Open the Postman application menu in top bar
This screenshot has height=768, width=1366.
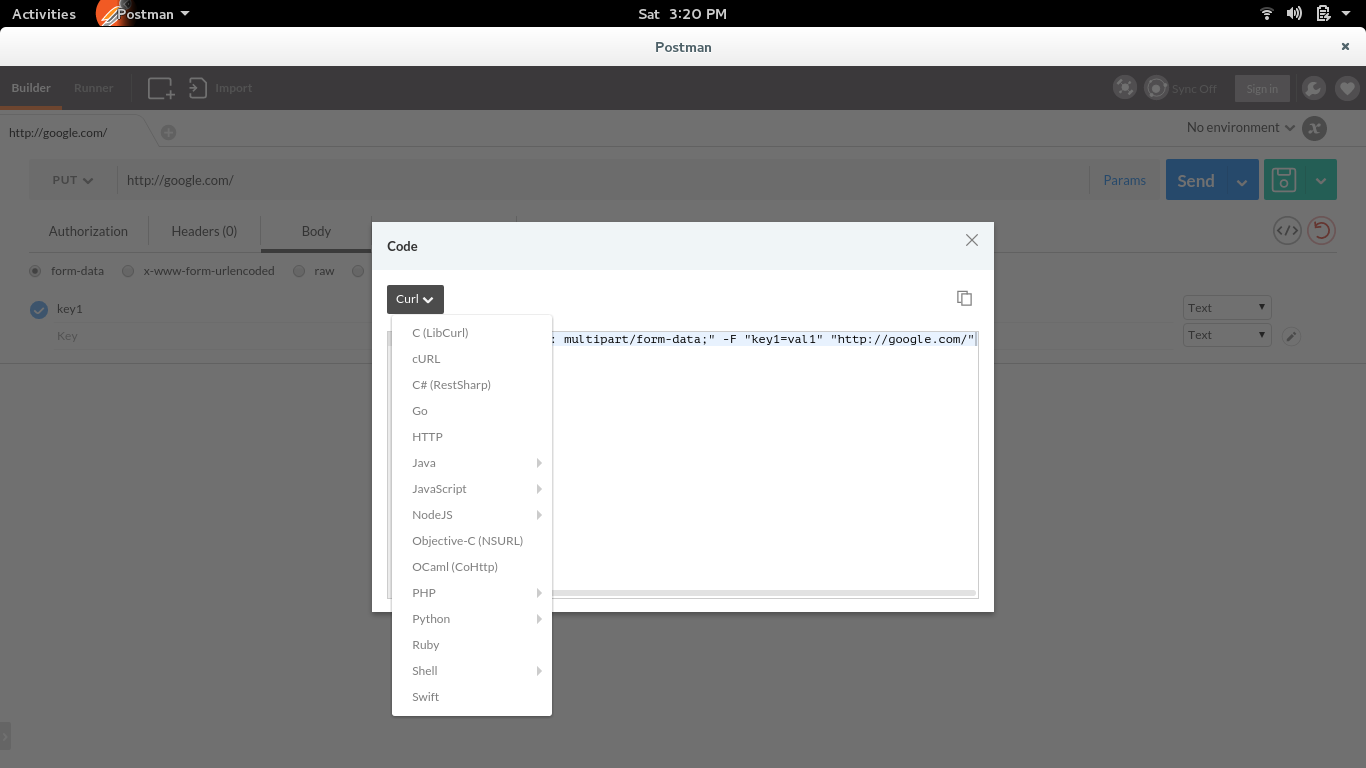click(x=145, y=14)
